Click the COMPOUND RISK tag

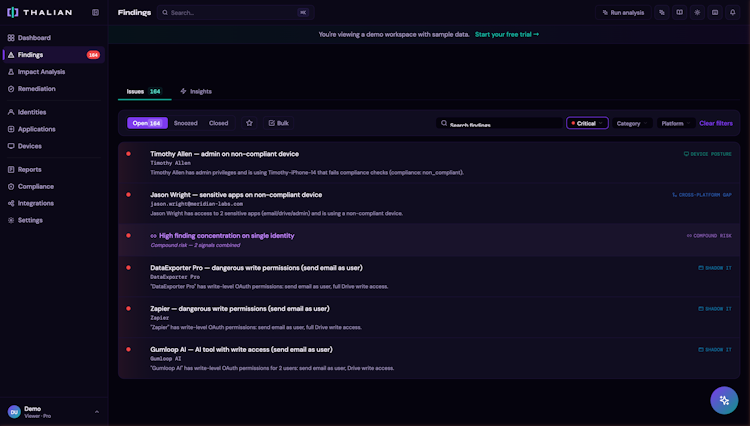point(709,236)
